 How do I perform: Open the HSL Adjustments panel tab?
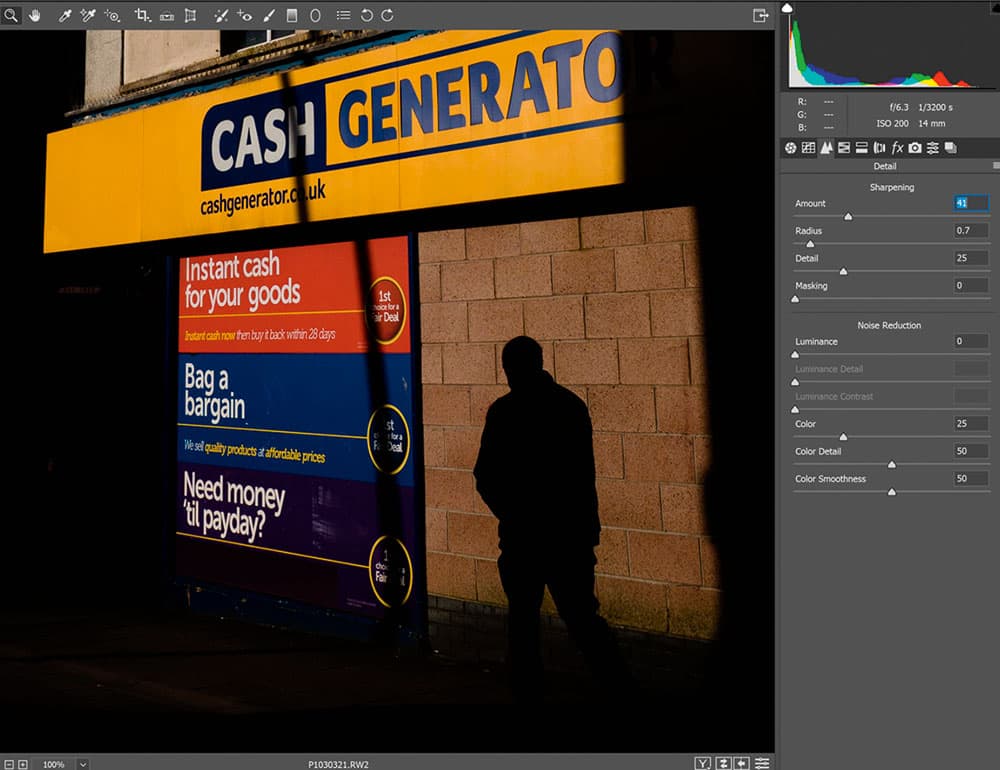(844, 148)
